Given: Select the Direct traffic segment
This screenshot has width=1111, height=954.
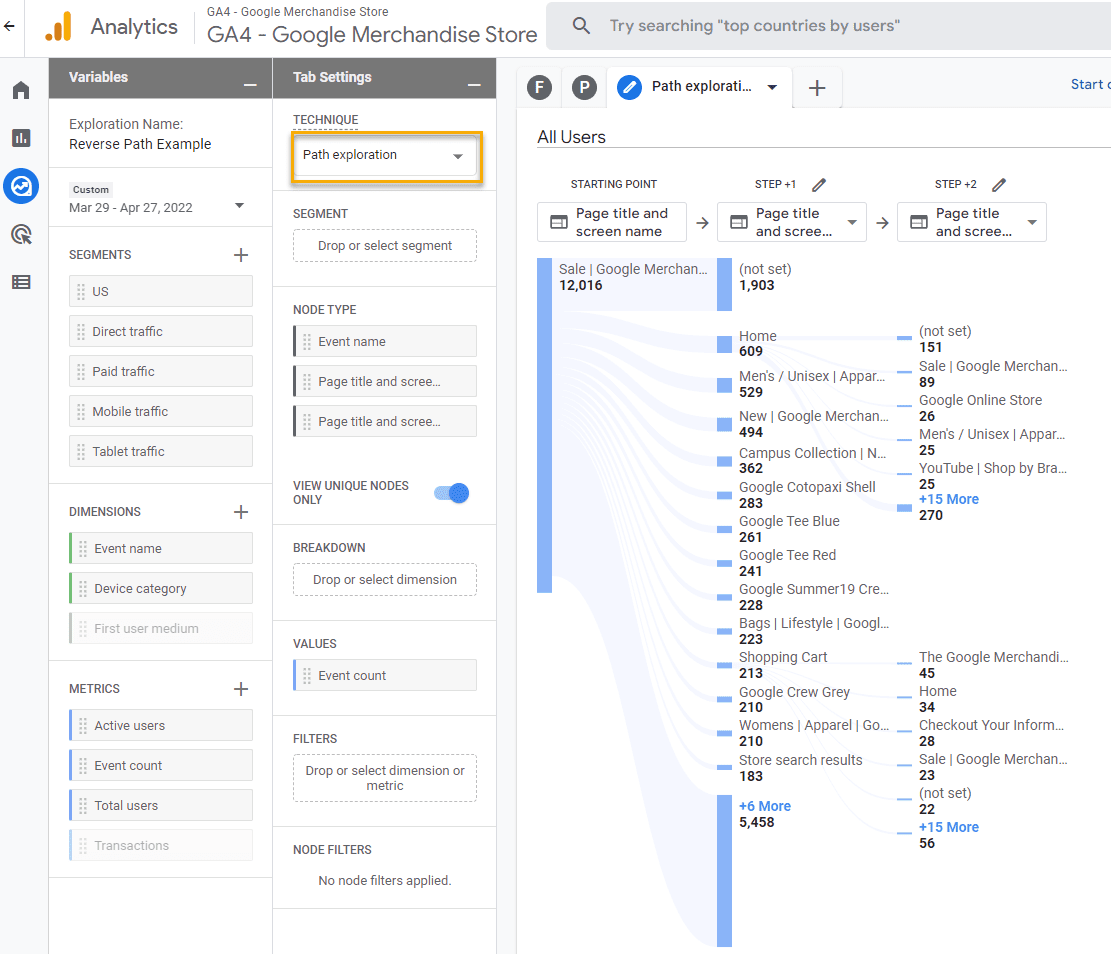Looking at the screenshot, I should [x=161, y=331].
